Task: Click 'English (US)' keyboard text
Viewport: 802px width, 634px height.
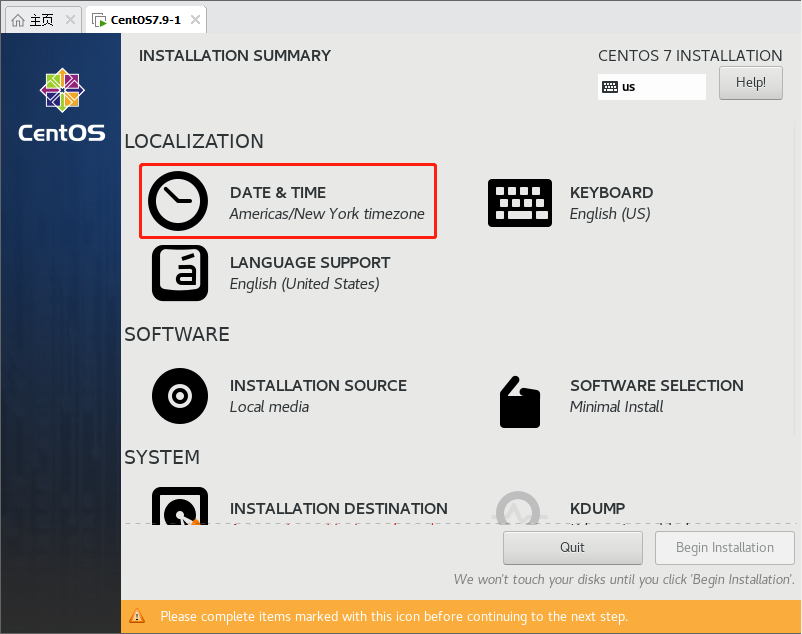Action: pyautogui.click(x=610, y=214)
